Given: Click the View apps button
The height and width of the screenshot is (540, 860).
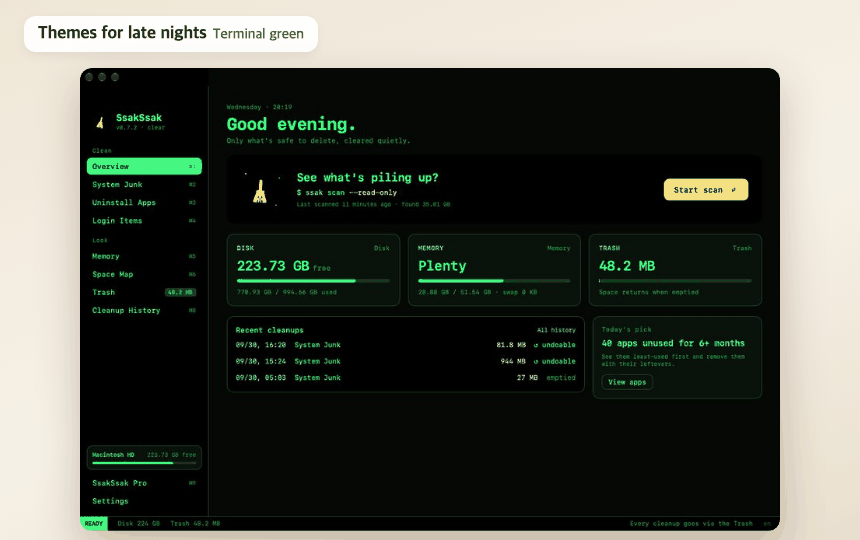Looking at the screenshot, I should click(627, 382).
